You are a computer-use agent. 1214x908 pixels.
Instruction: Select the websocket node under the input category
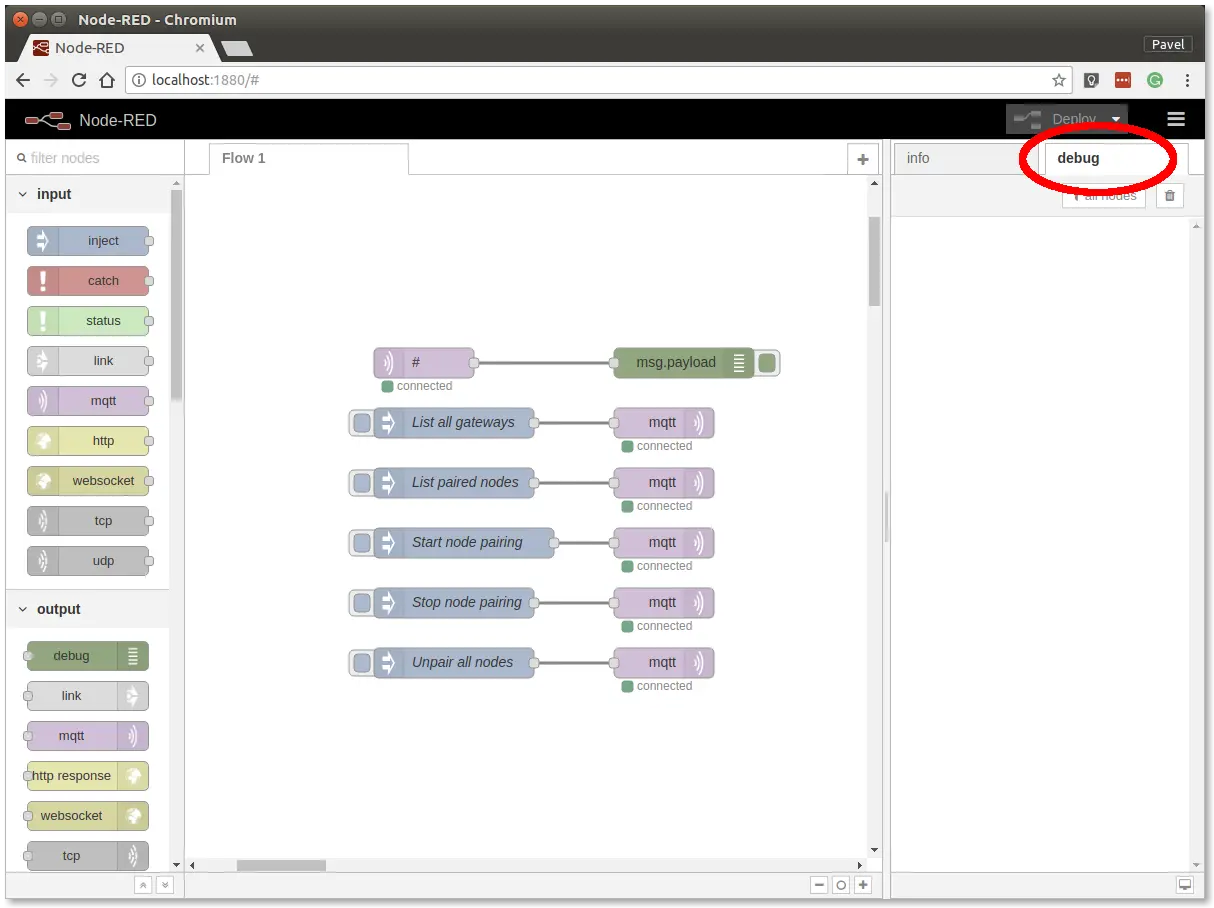(88, 481)
